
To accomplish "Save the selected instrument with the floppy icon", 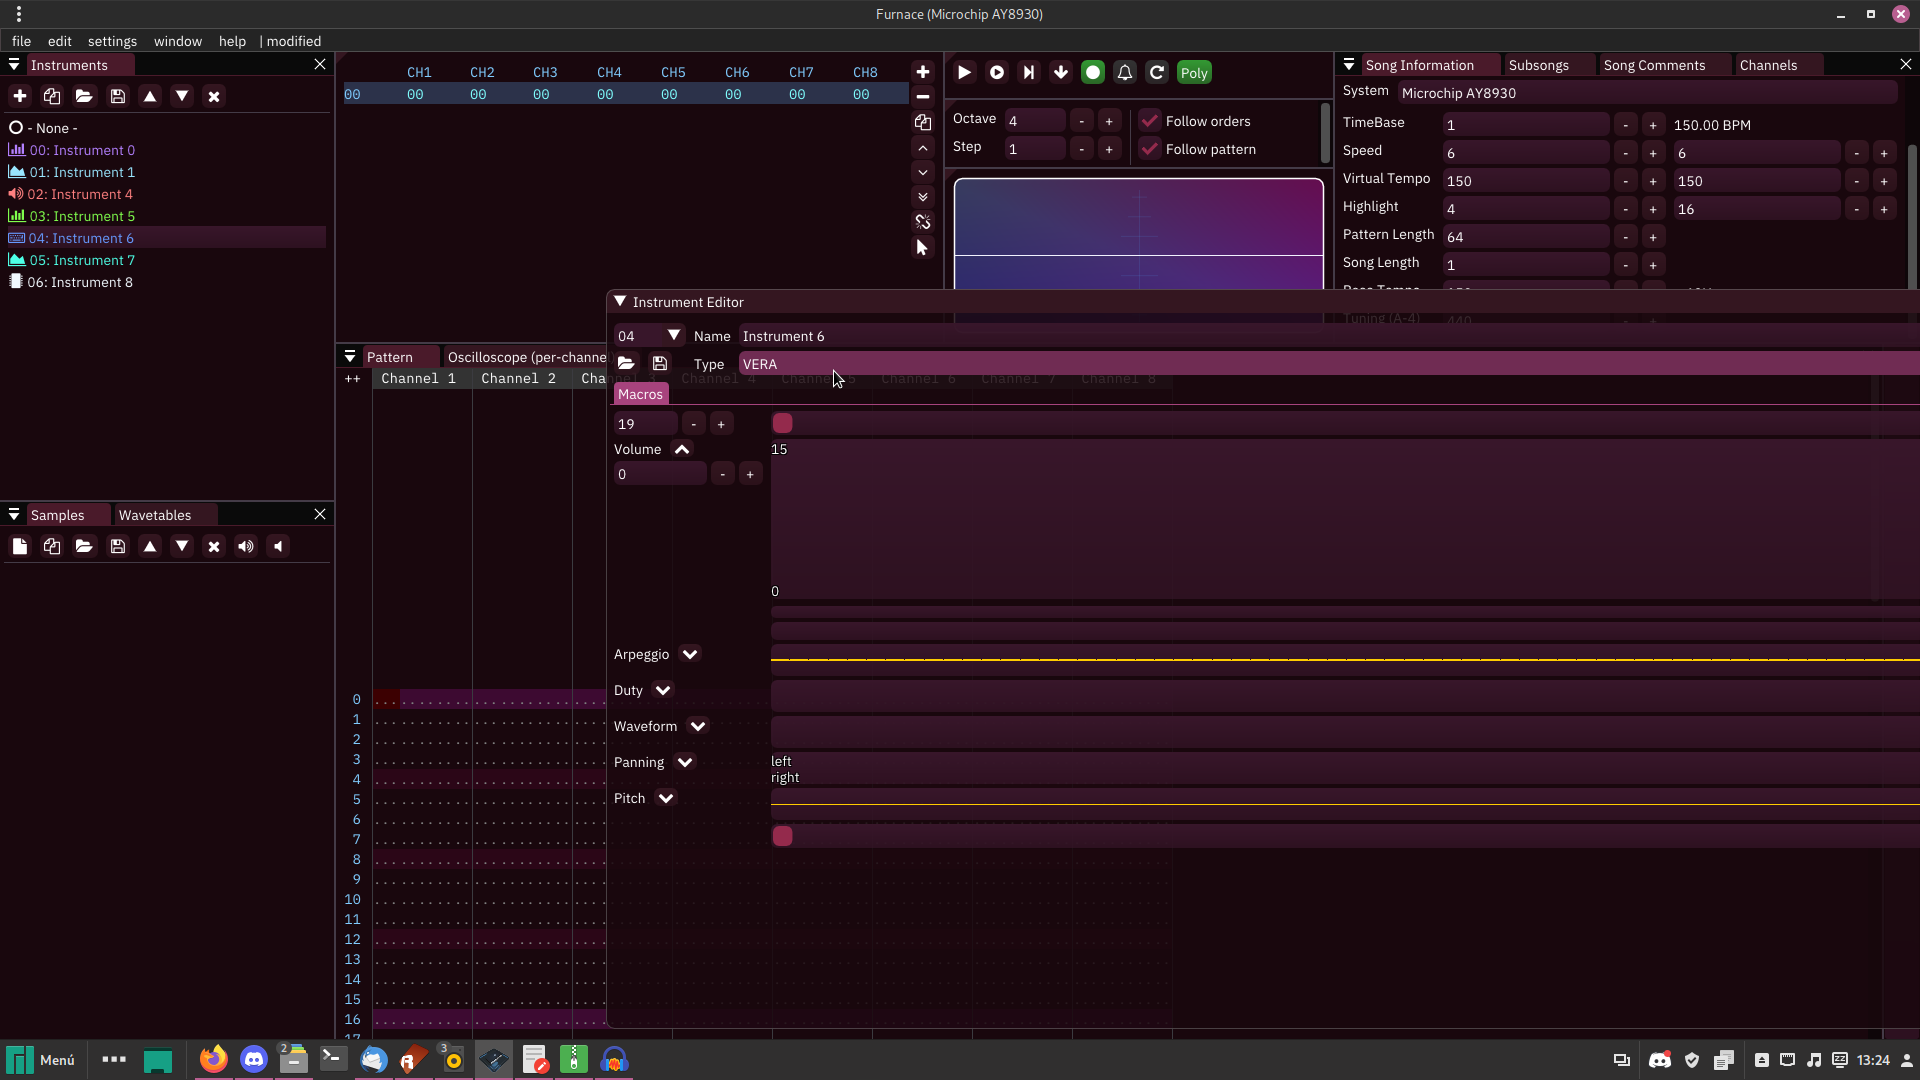I will pos(118,96).
